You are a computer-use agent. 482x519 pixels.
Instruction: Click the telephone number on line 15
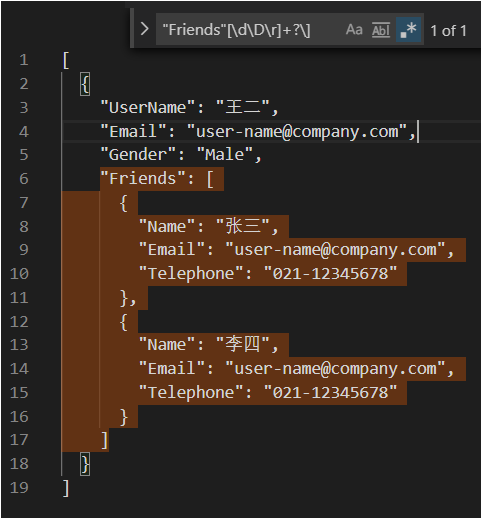point(330,393)
